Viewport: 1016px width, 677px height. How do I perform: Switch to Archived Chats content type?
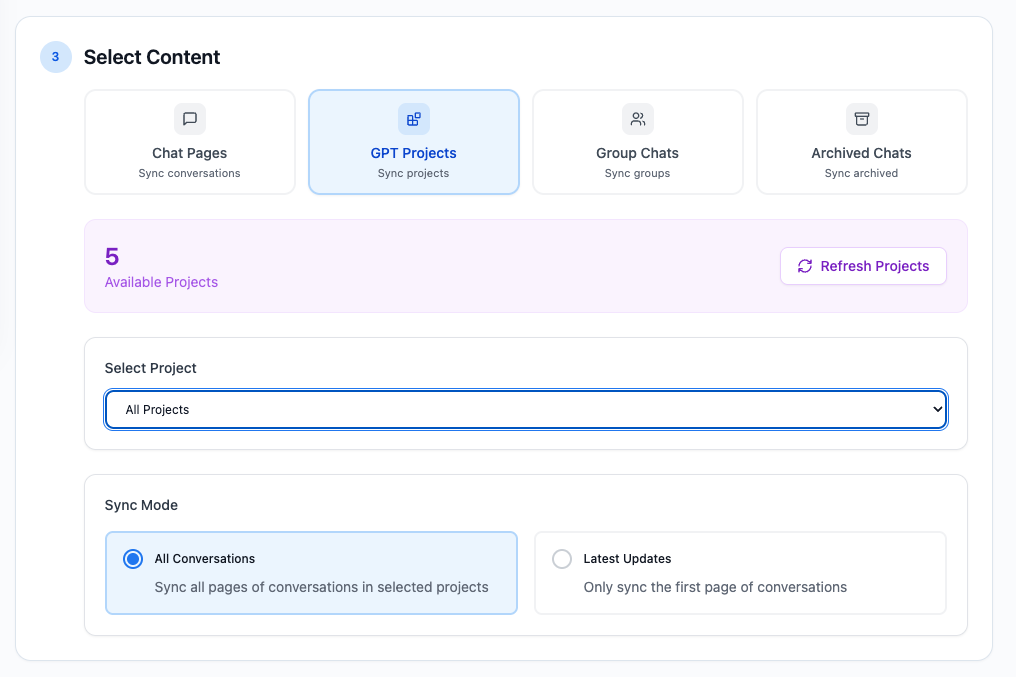pos(862,142)
